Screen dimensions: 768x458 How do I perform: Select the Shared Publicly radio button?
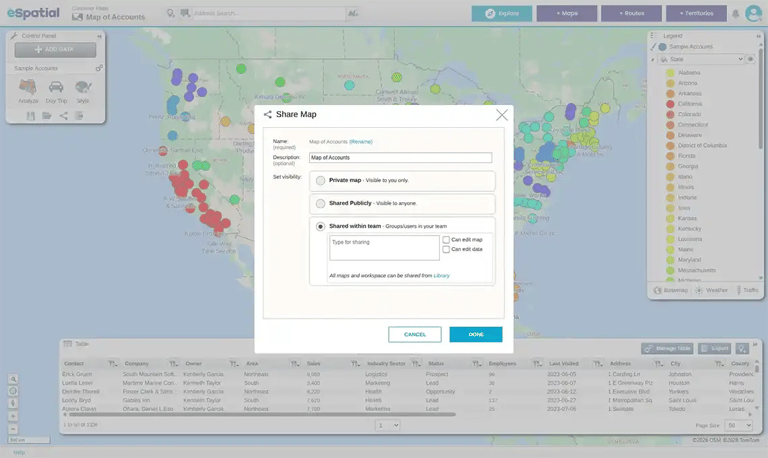click(x=320, y=203)
